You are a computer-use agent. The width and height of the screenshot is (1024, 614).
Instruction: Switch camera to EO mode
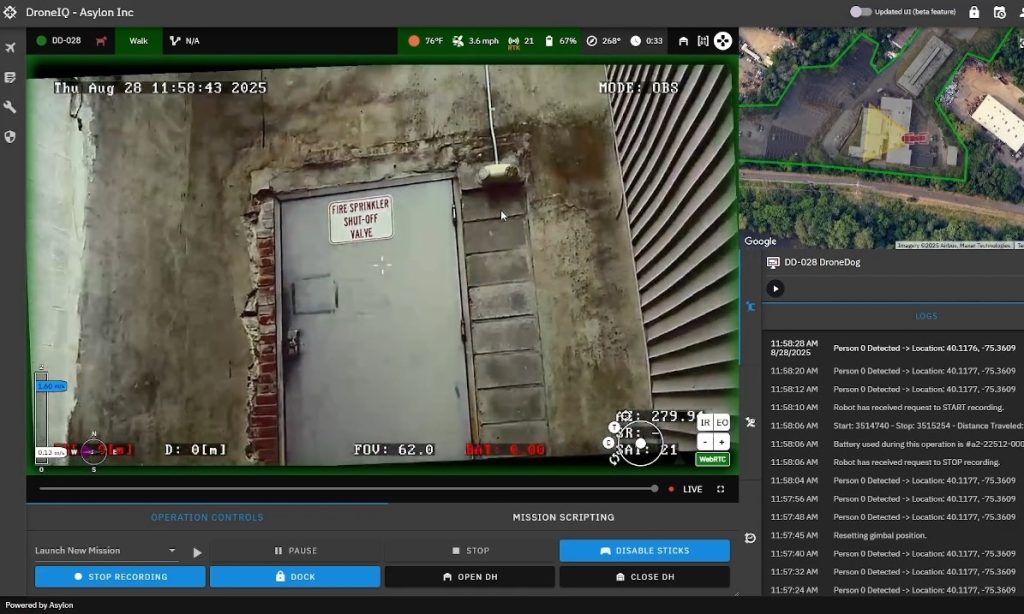(722, 423)
